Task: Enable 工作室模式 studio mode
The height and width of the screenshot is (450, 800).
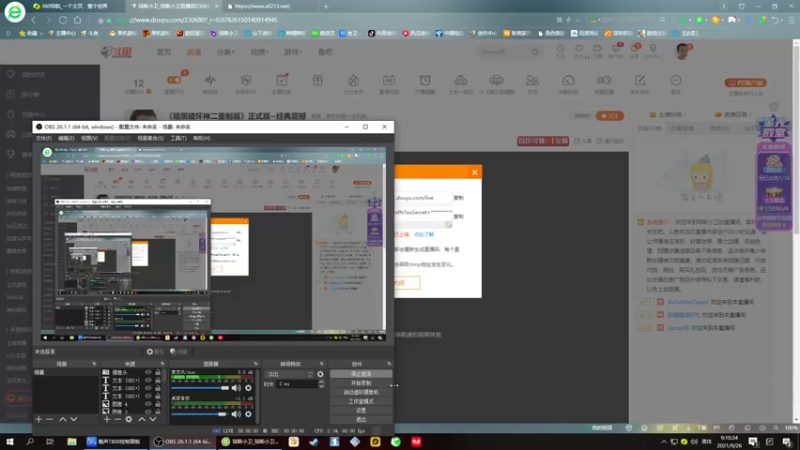Action: [361, 402]
